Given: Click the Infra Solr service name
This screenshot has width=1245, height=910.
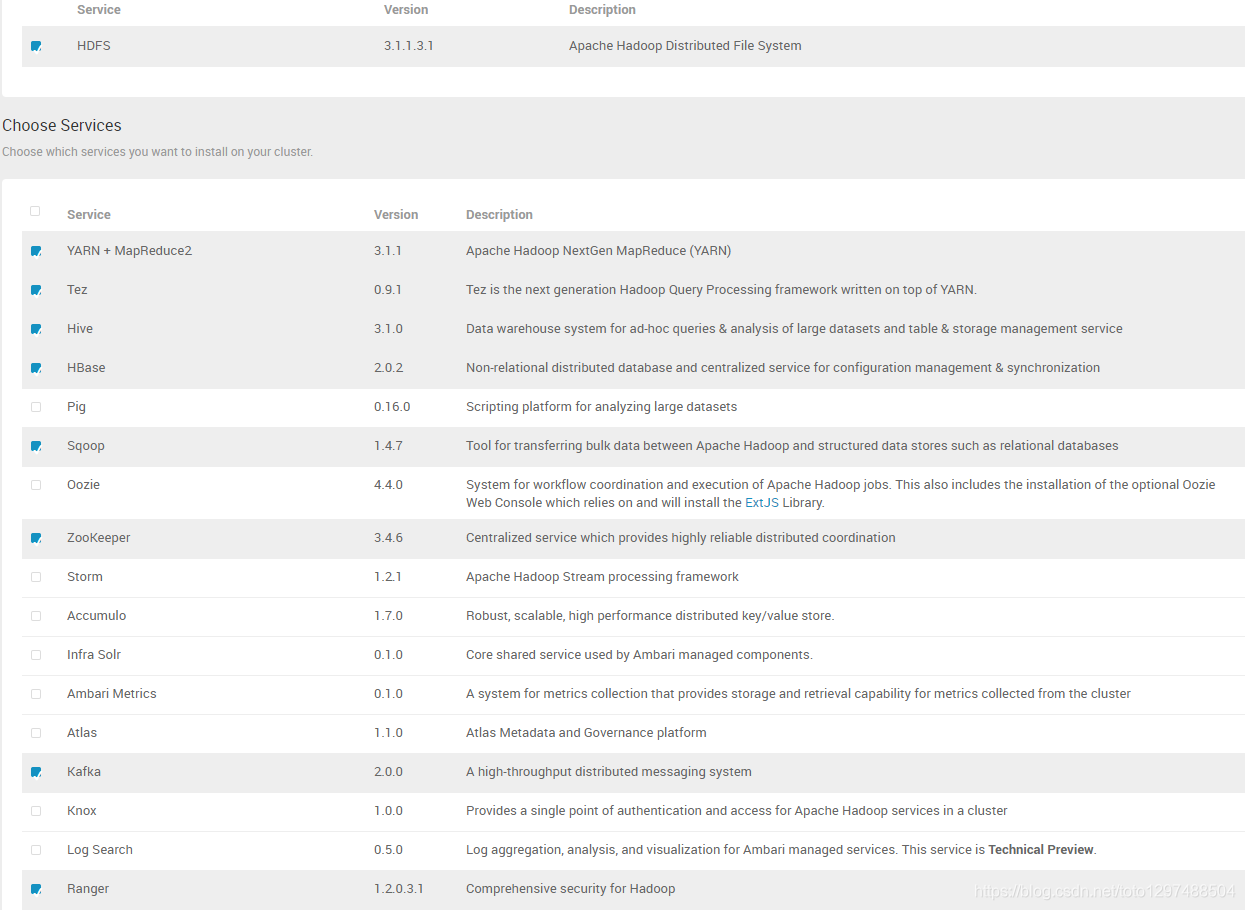Looking at the screenshot, I should point(94,655).
